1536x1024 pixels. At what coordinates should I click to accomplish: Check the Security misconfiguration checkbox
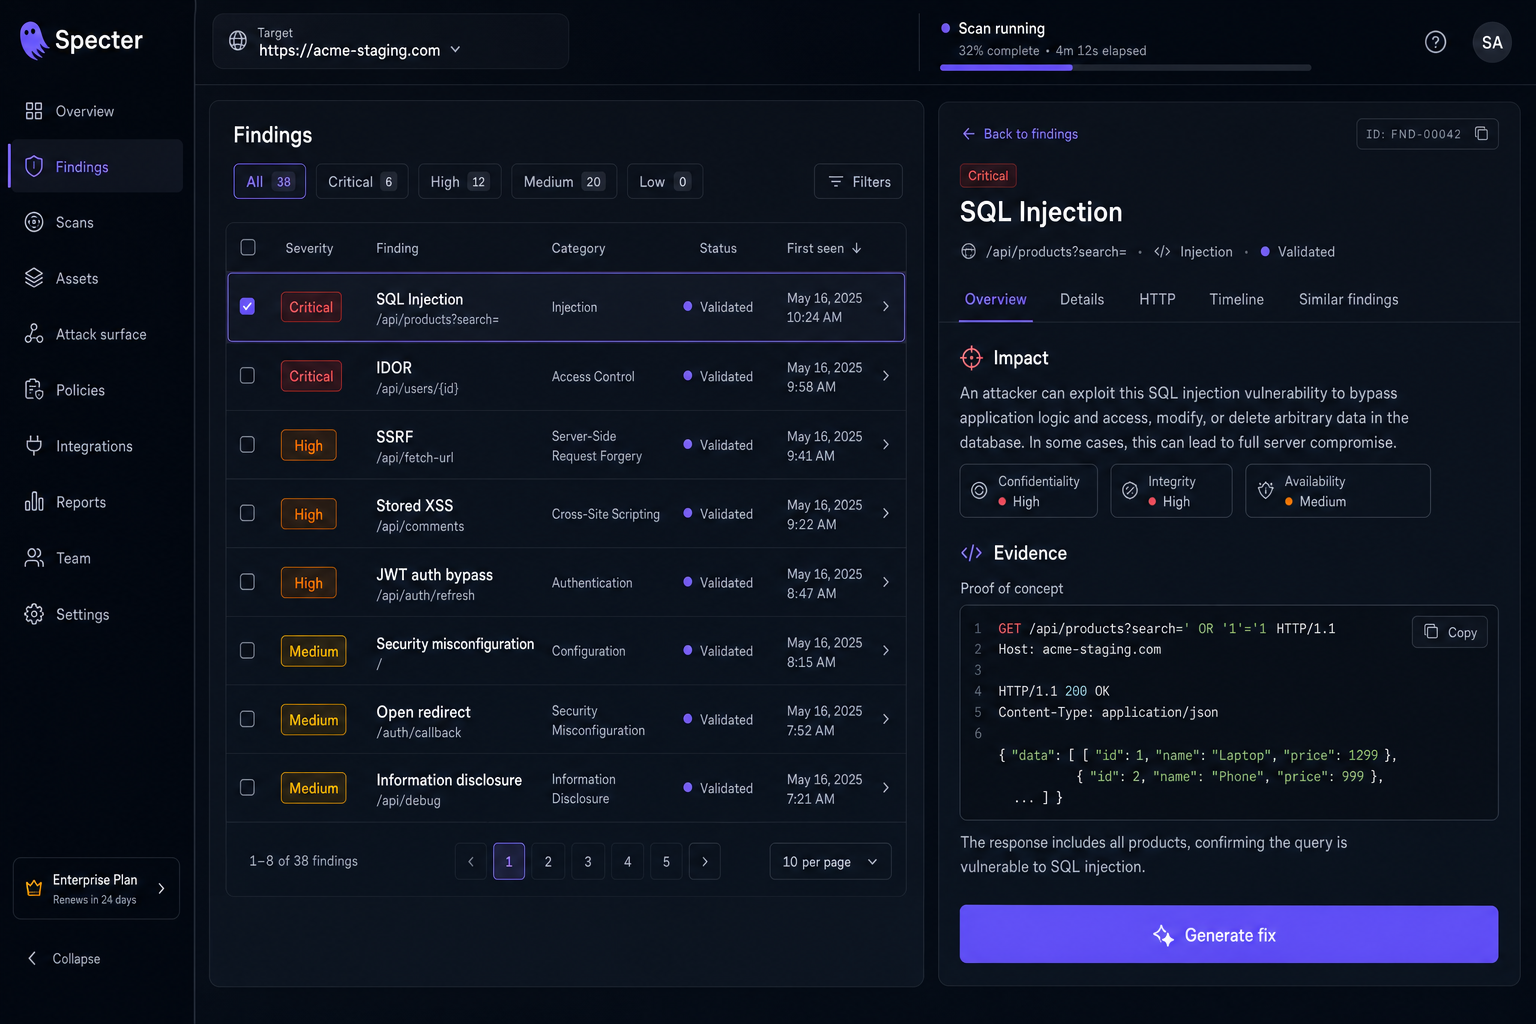click(248, 650)
